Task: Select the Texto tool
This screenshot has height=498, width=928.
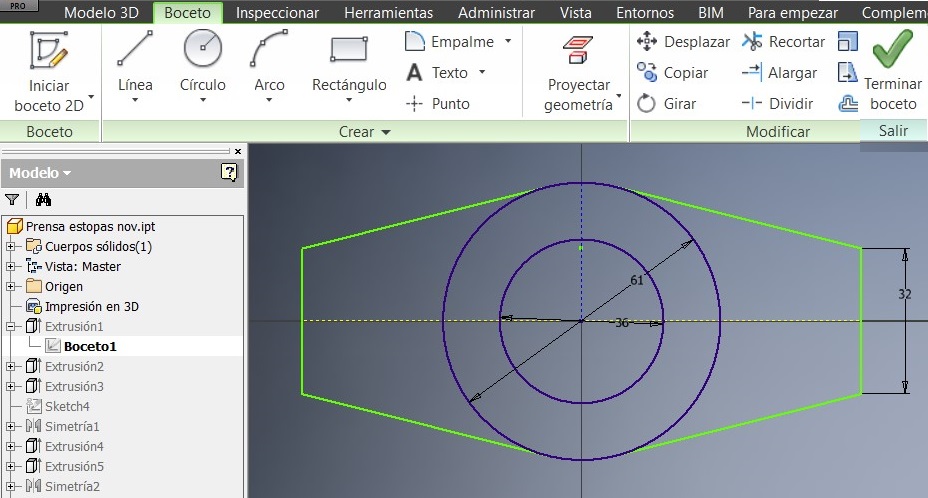Action: (x=437, y=73)
